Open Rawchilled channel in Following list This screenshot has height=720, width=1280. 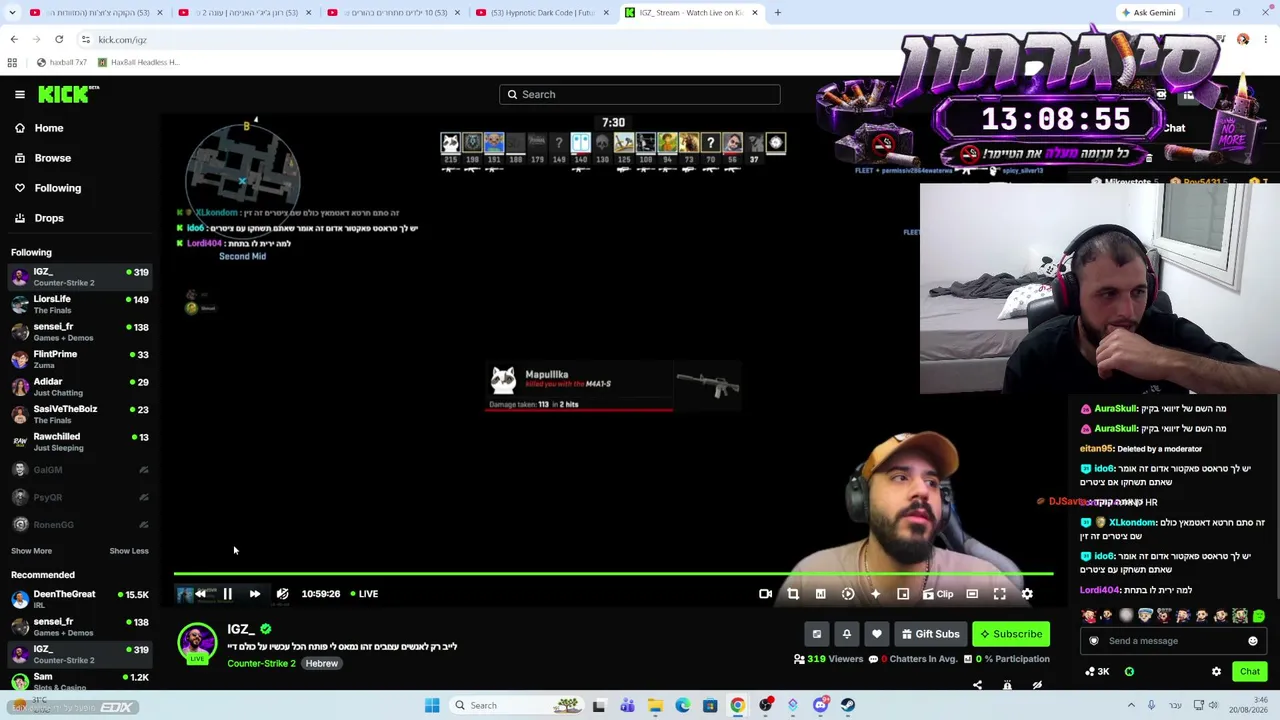click(80, 441)
